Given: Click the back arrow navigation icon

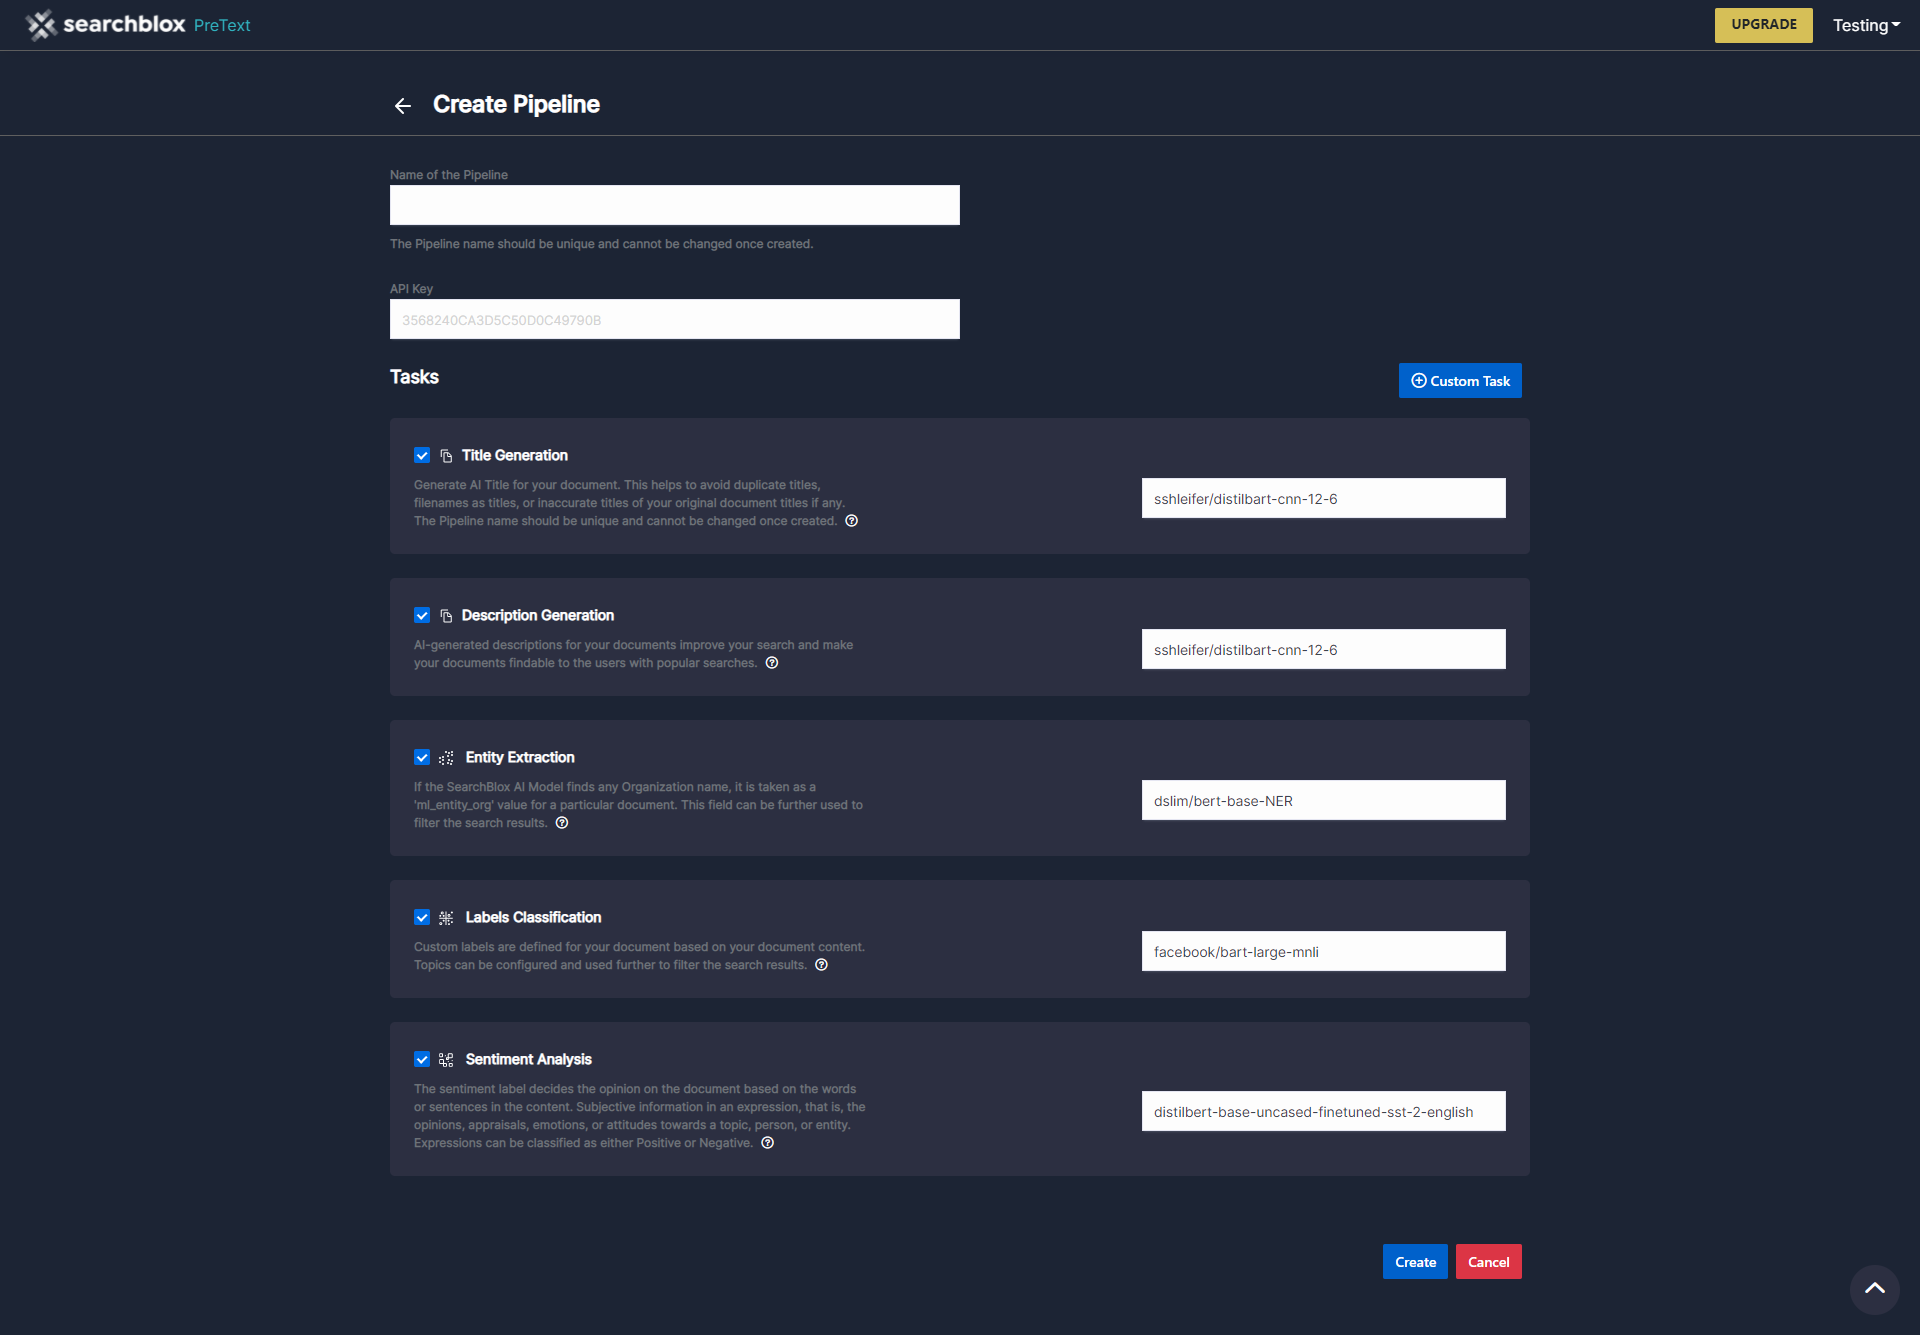Looking at the screenshot, I should (403, 104).
